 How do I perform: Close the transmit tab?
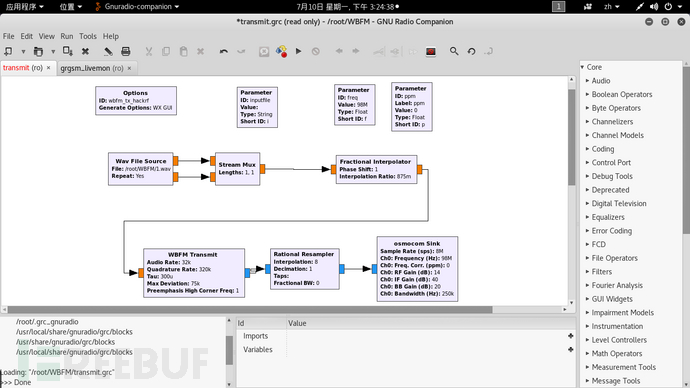click(48, 68)
